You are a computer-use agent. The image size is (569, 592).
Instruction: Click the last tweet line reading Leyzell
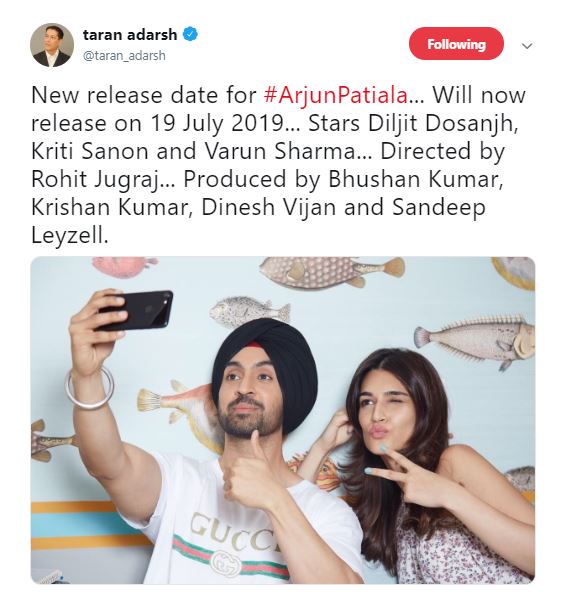[70, 236]
